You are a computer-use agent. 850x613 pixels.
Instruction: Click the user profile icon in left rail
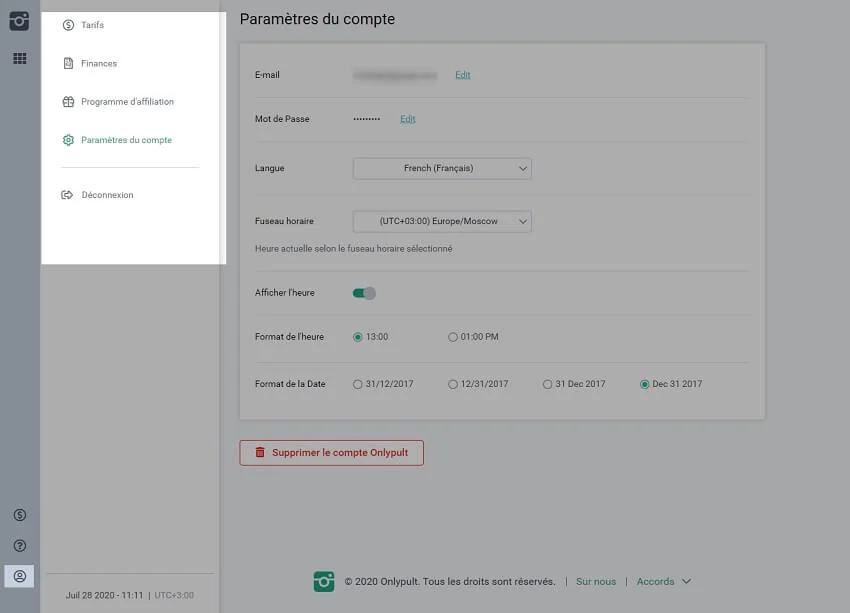tap(19, 576)
